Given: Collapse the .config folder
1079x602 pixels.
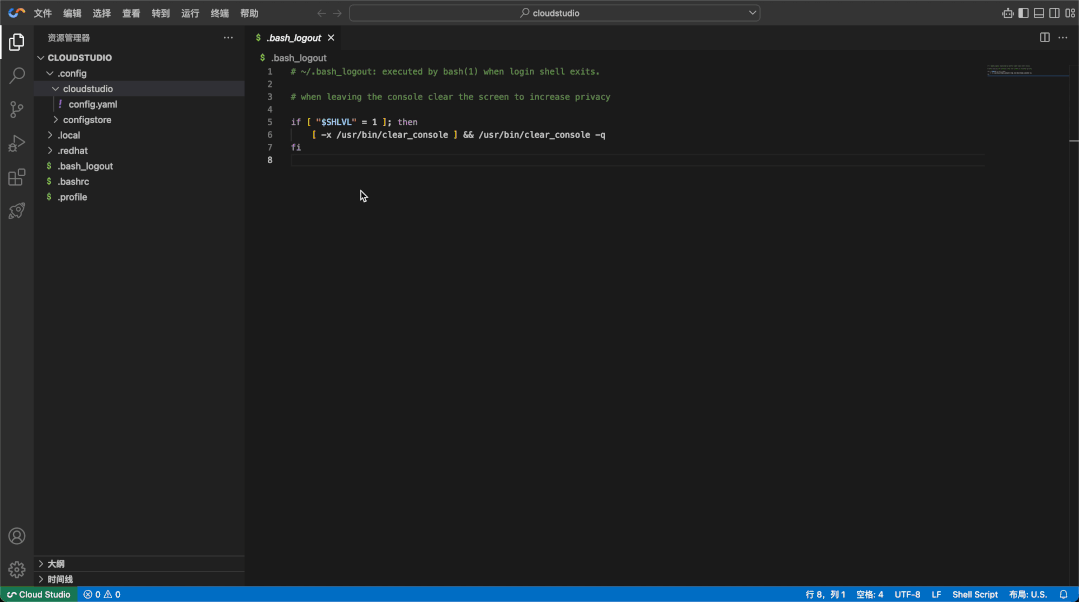Looking at the screenshot, I should coord(50,74).
